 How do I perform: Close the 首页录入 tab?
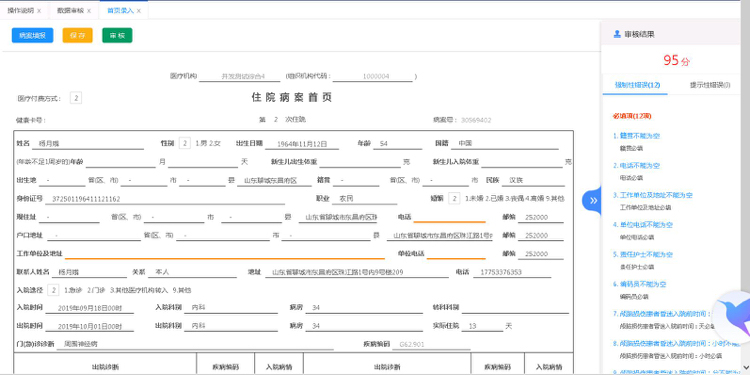coord(139,11)
